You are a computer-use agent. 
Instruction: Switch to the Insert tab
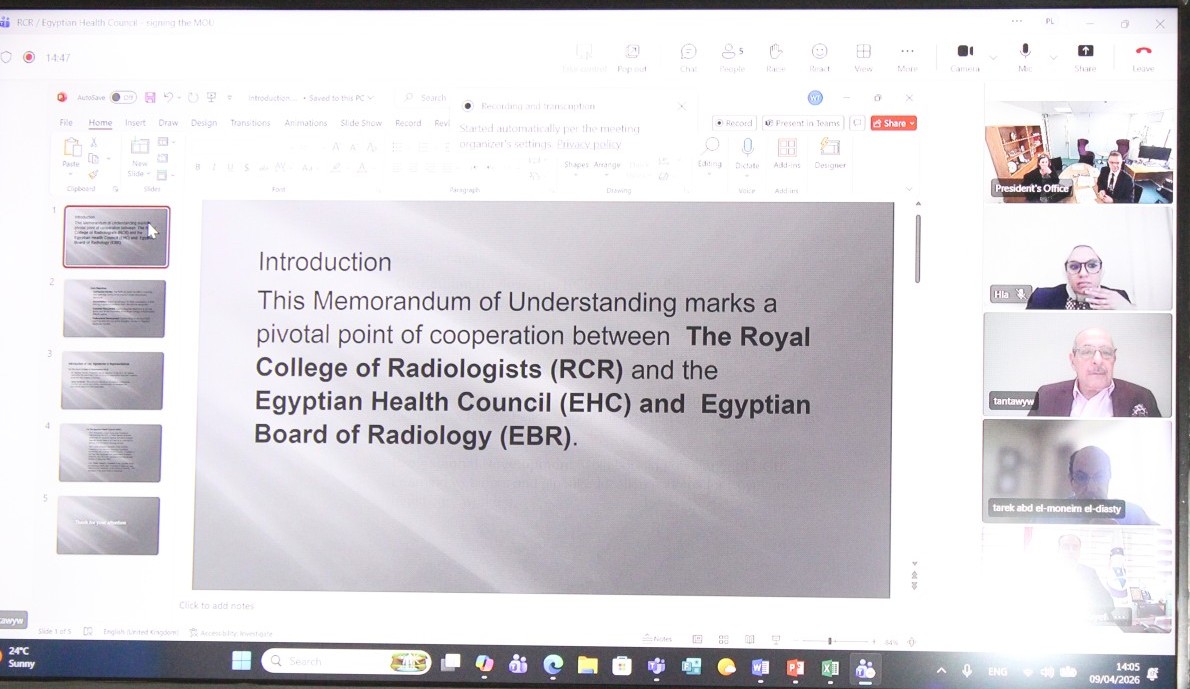pos(135,123)
